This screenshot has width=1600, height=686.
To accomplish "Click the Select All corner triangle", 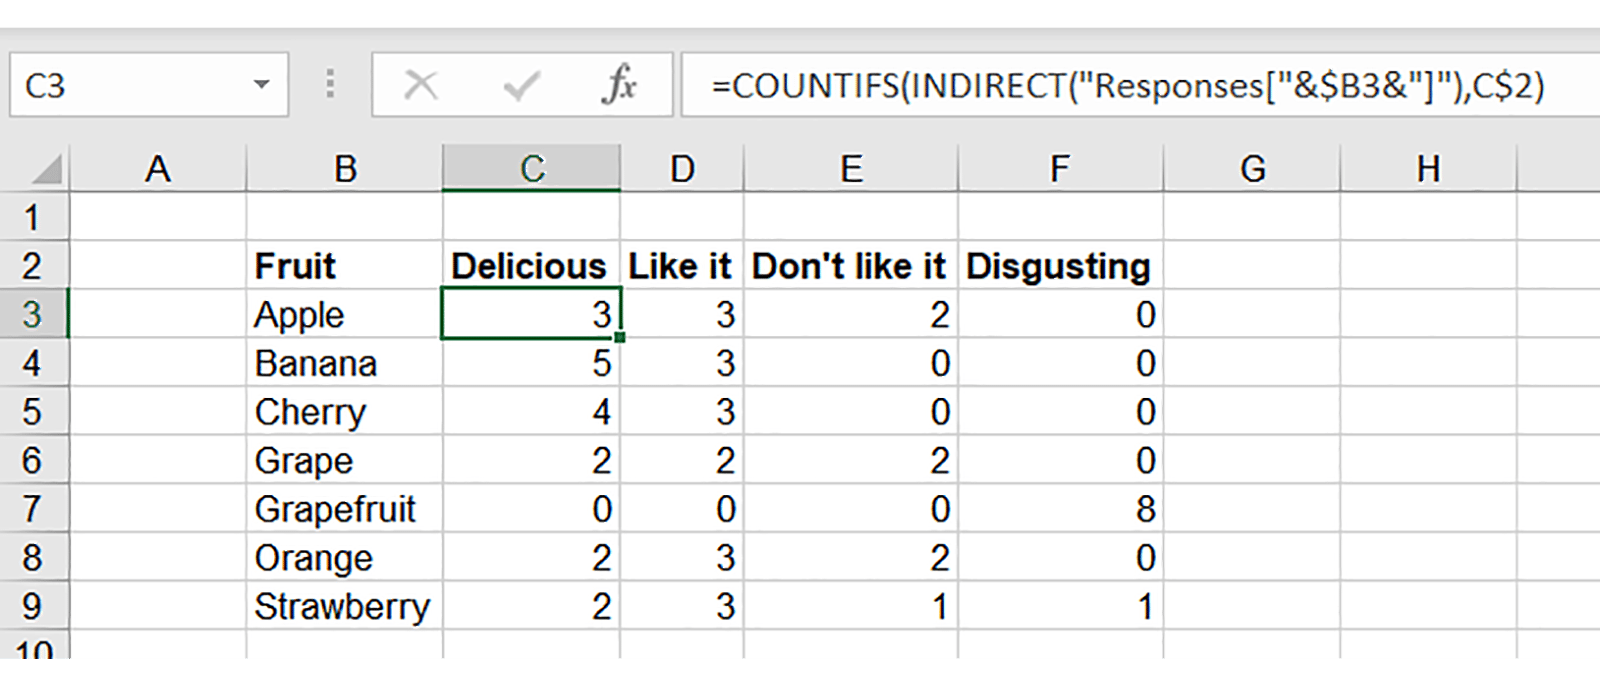I will coord(46,170).
